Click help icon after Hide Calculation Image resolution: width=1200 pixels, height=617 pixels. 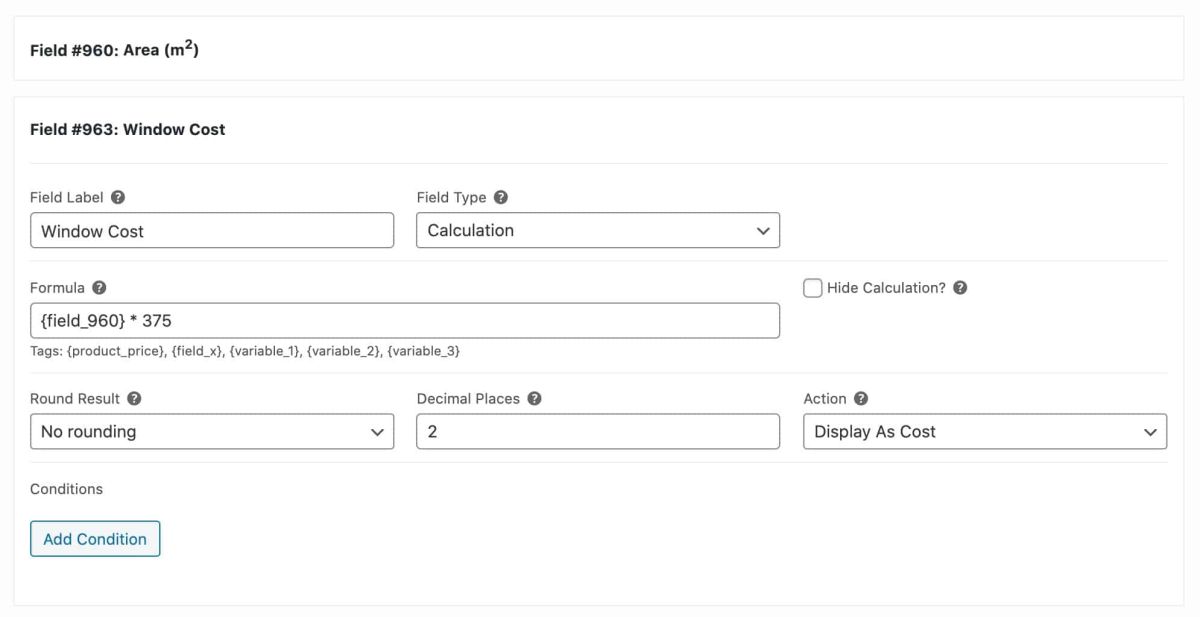pyautogui.click(x=960, y=288)
